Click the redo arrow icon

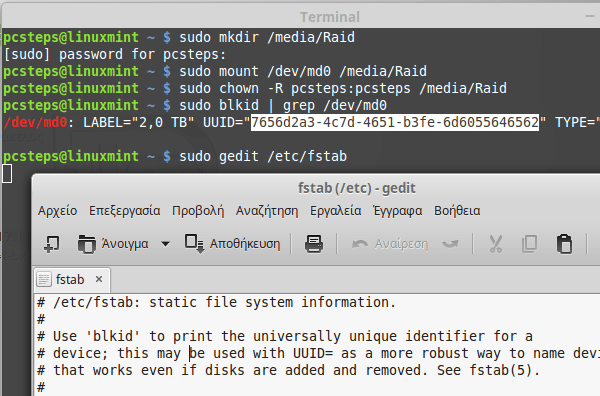point(450,244)
